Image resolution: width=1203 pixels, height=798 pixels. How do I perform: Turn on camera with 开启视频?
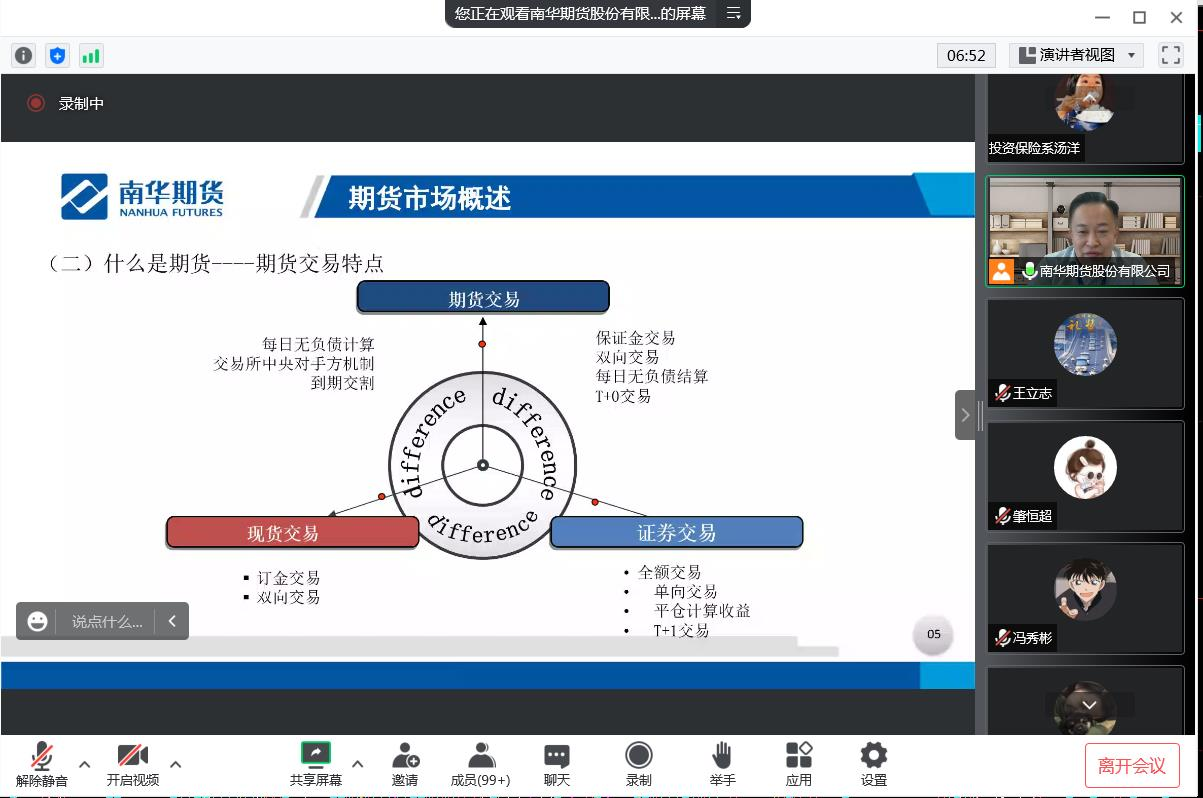[133, 764]
